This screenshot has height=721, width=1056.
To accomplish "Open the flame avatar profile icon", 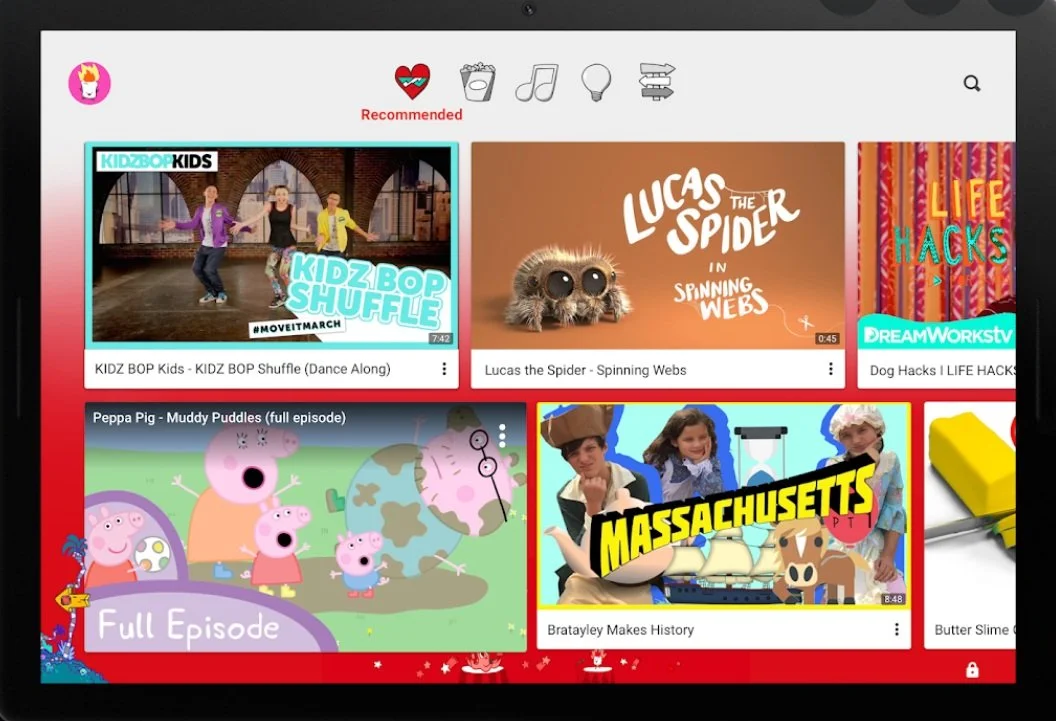I will tap(90, 83).
